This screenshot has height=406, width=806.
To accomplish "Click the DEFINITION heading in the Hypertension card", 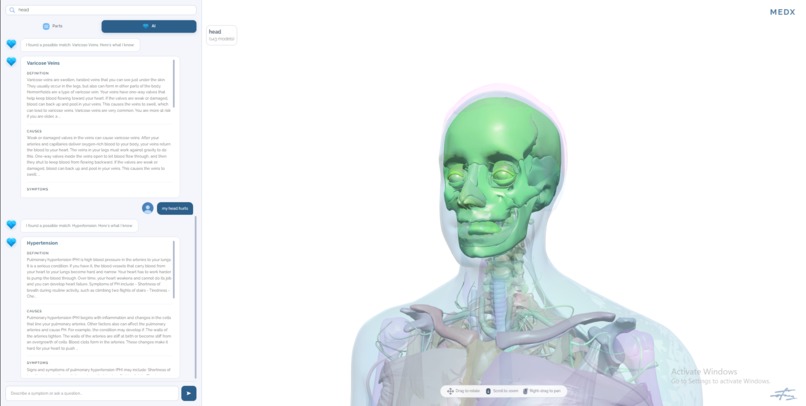I will tap(38, 253).
